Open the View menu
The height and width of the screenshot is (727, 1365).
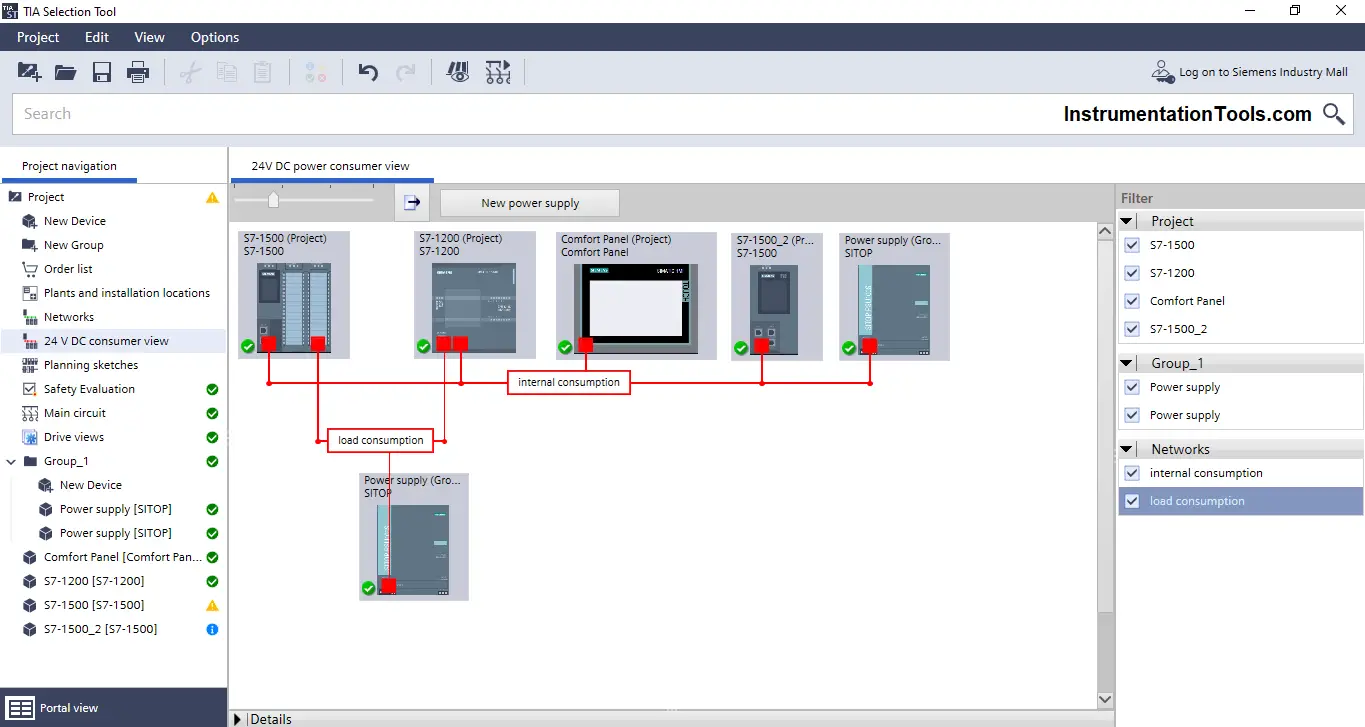click(x=149, y=37)
